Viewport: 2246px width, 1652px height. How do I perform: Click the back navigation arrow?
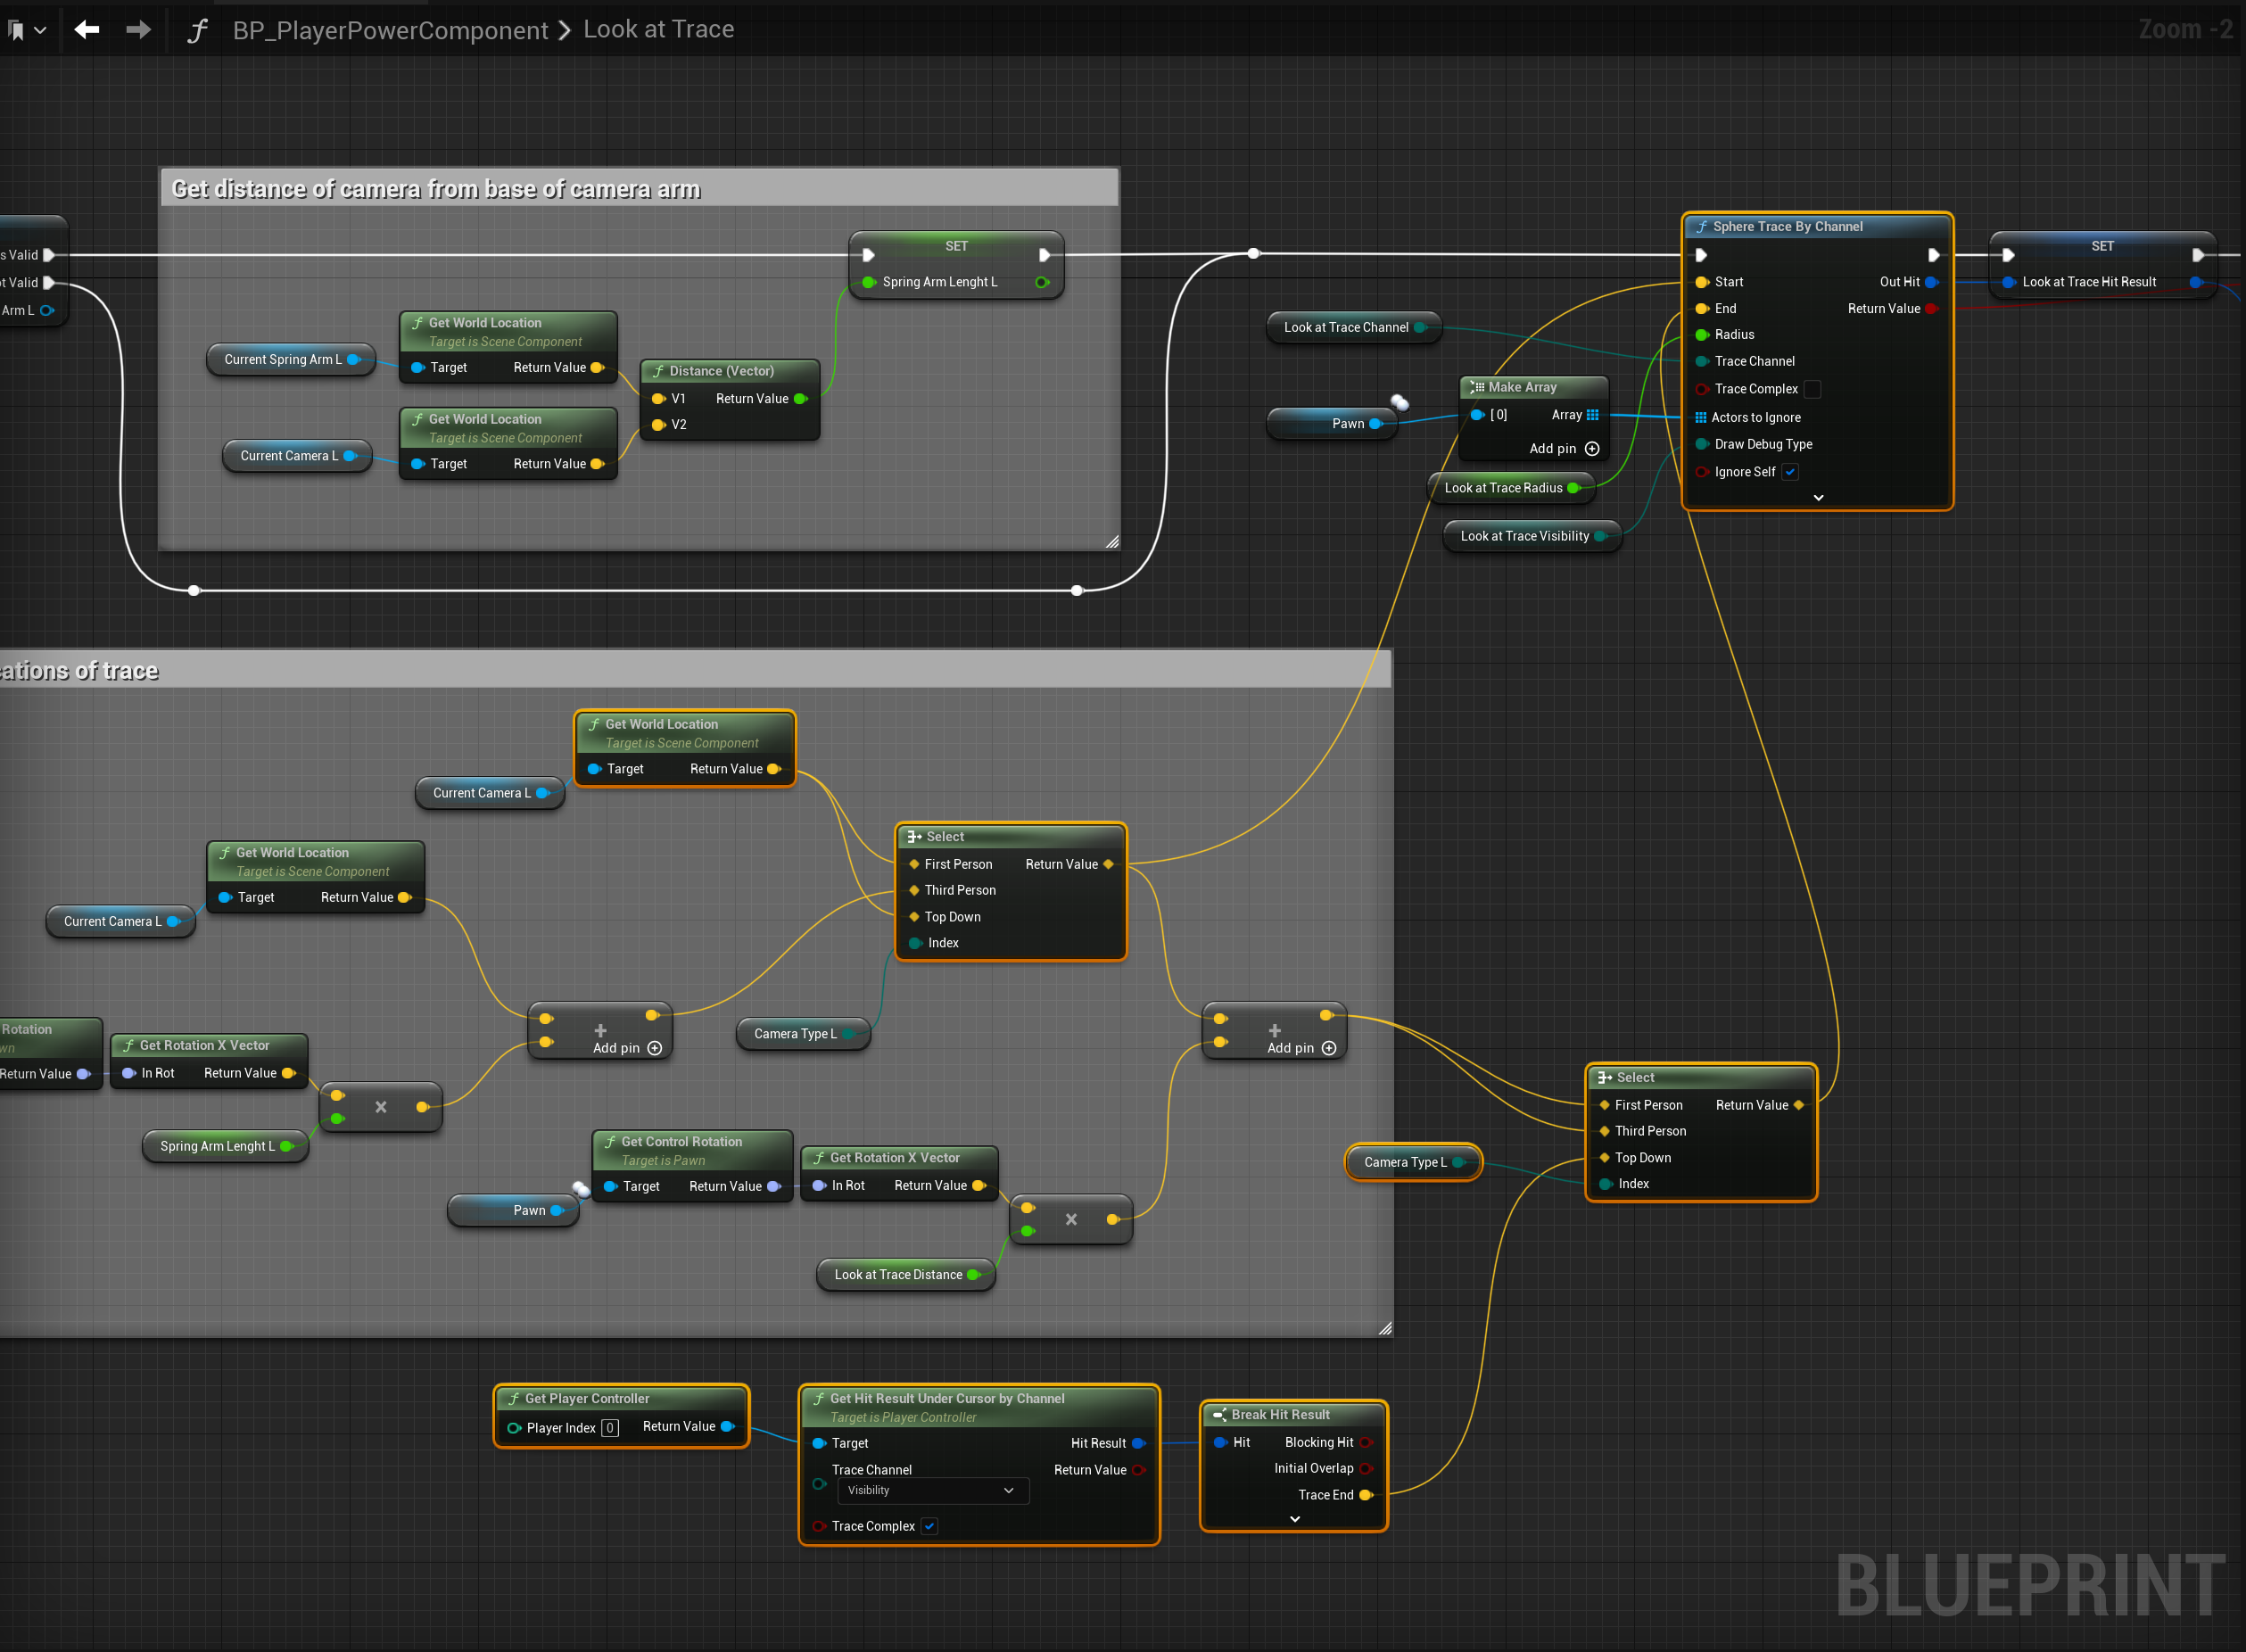(87, 30)
